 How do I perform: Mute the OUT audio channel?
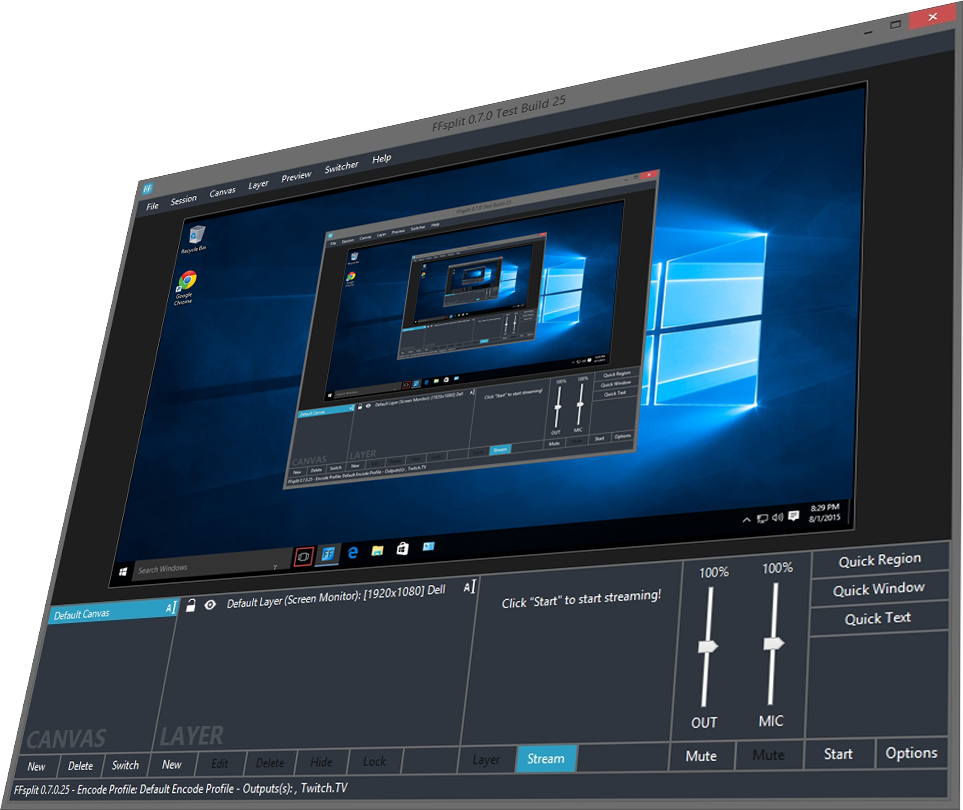701,756
